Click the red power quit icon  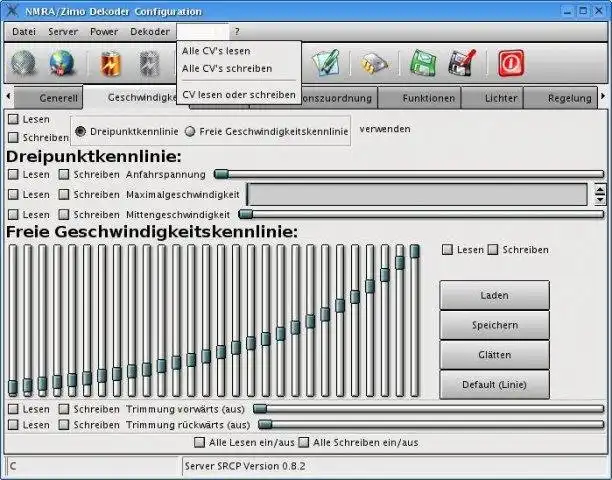511,63
